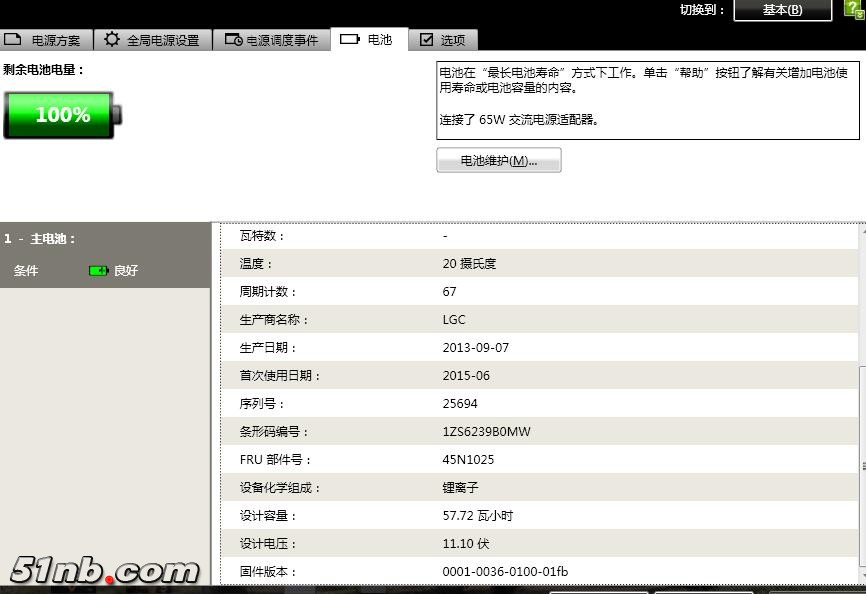Screen dimensions: 866x594
Task: Click the 设计容量 row label
Action: point(268,516)
